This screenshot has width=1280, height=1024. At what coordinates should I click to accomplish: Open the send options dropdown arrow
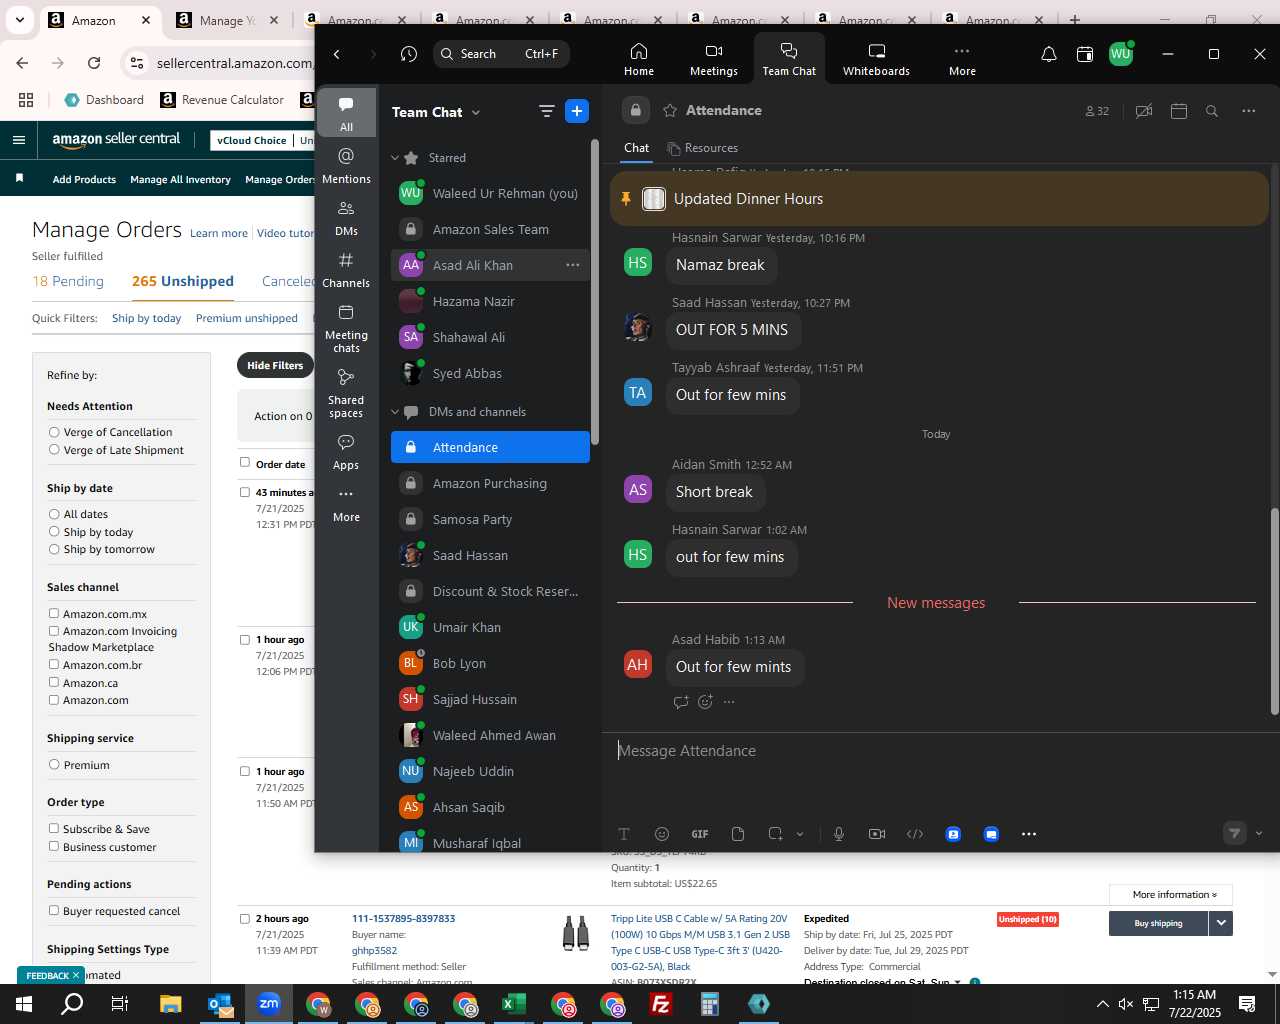coord(1258,833)
